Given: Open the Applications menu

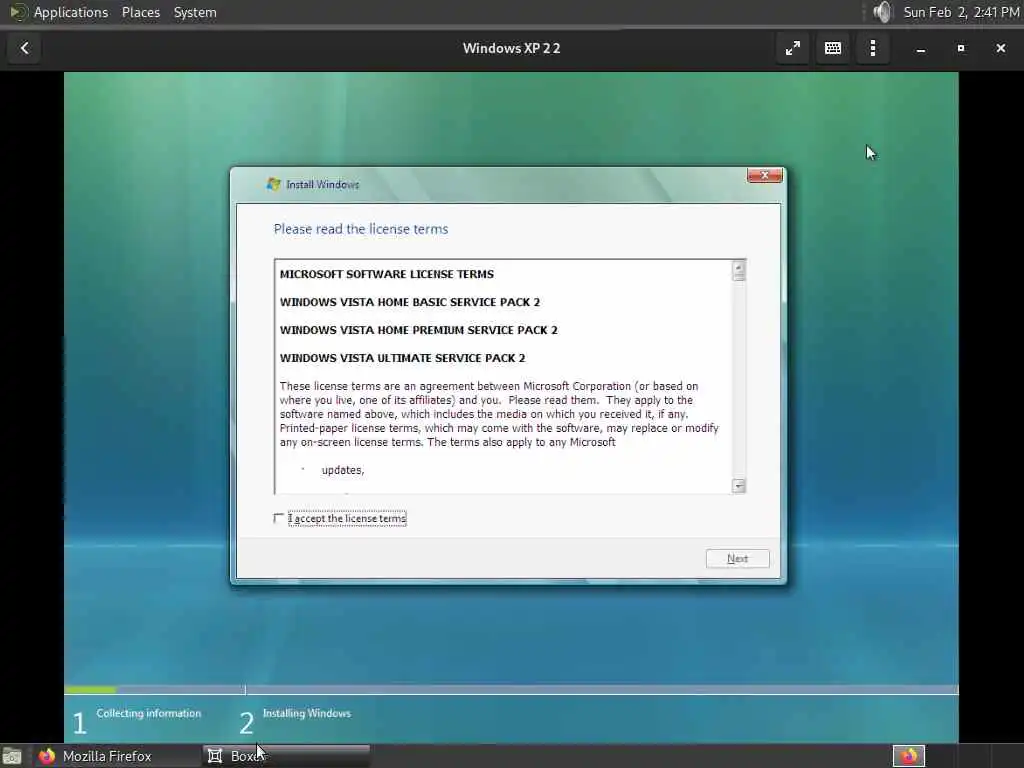Looking at the screenshot, I should pos(71,12).
